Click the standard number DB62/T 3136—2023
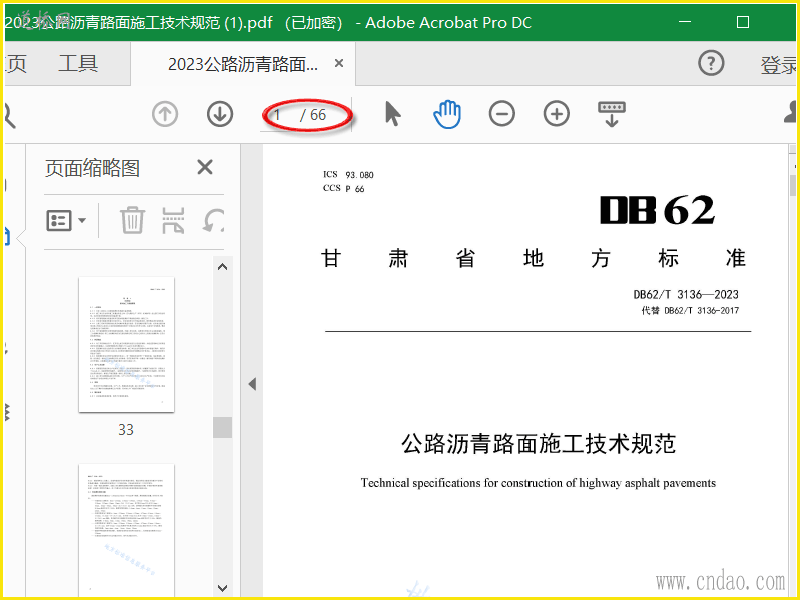Viewport: 800px width, 600px height. pyautogui.click(x=686, y=294)
